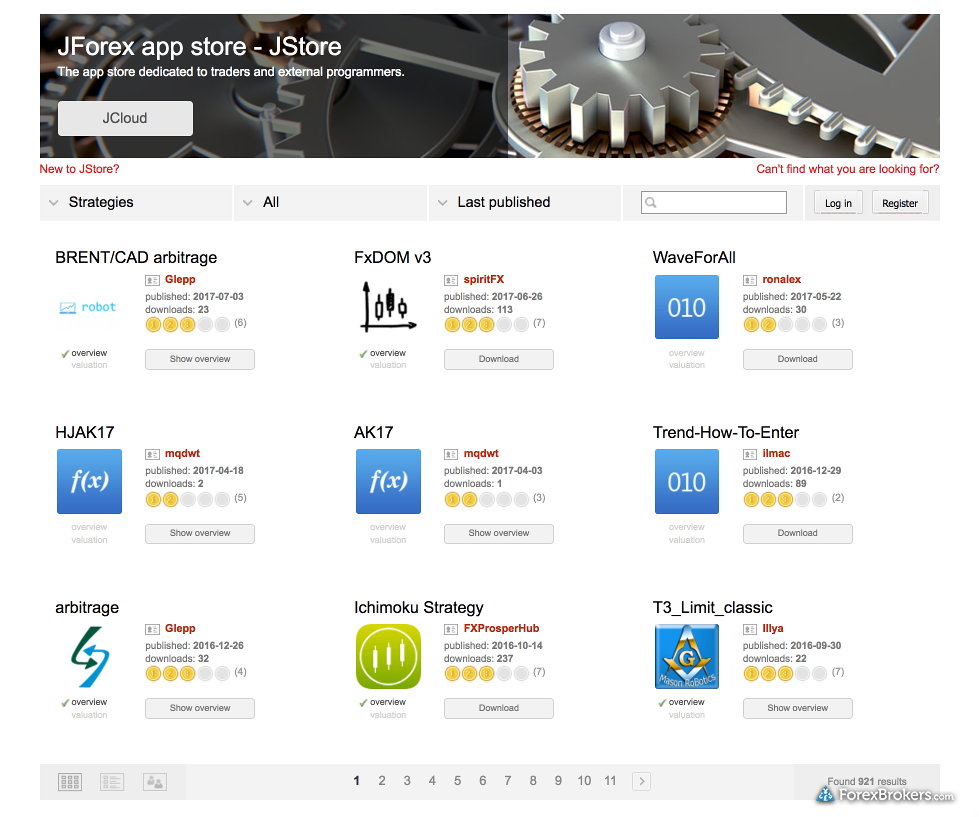
Task: Open the Ichimoku Strategy title
Action: pyautogui.click(x=419, y=608)
